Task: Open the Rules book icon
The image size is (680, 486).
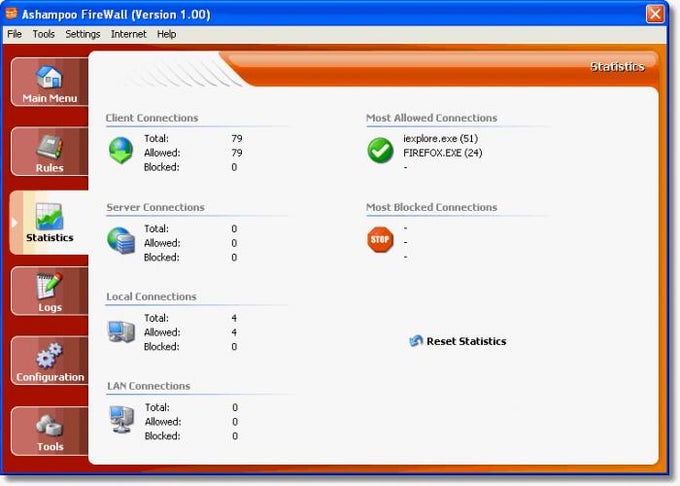Action: pyautogui.click(x=49, y=147)
